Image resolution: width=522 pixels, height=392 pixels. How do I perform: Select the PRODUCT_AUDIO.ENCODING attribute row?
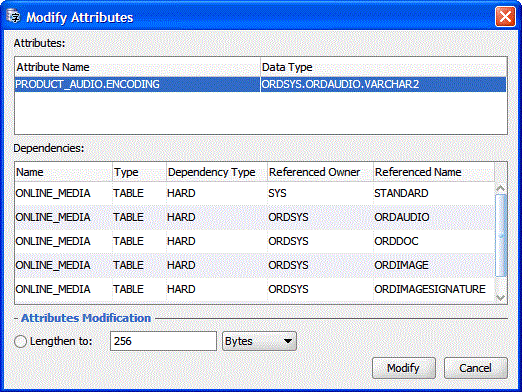coord(260,84)
